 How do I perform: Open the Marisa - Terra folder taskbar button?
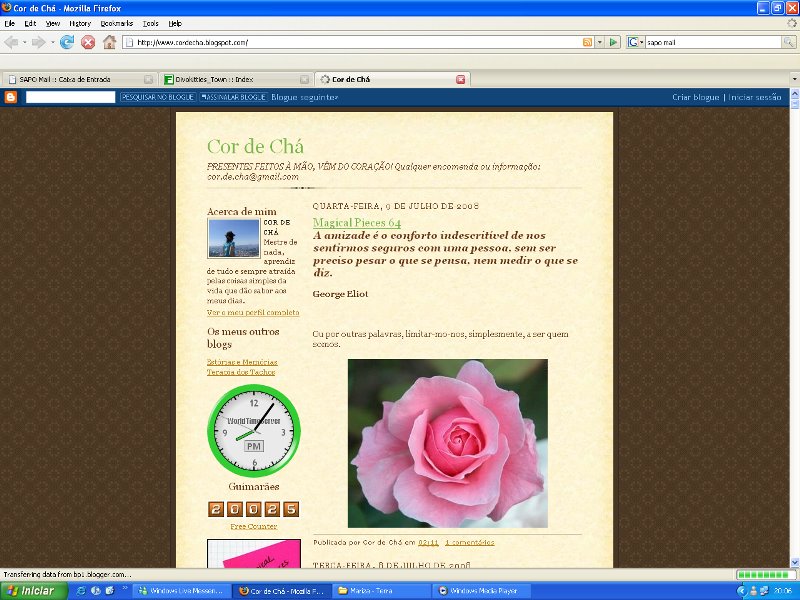382,591
